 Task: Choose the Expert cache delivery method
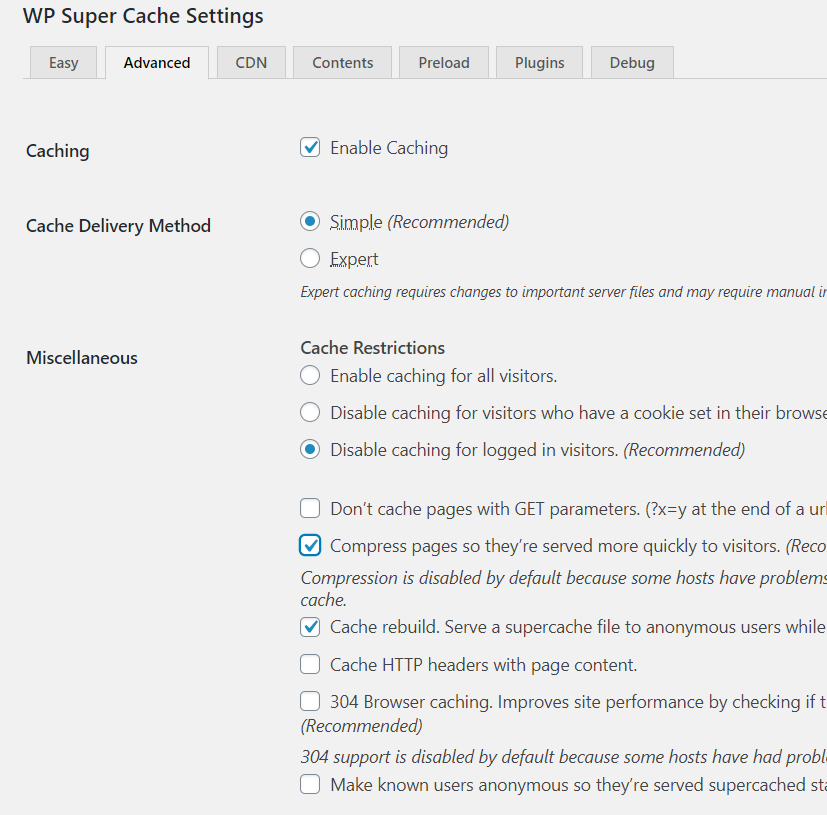pyautogui.click(x=310, y=258)
